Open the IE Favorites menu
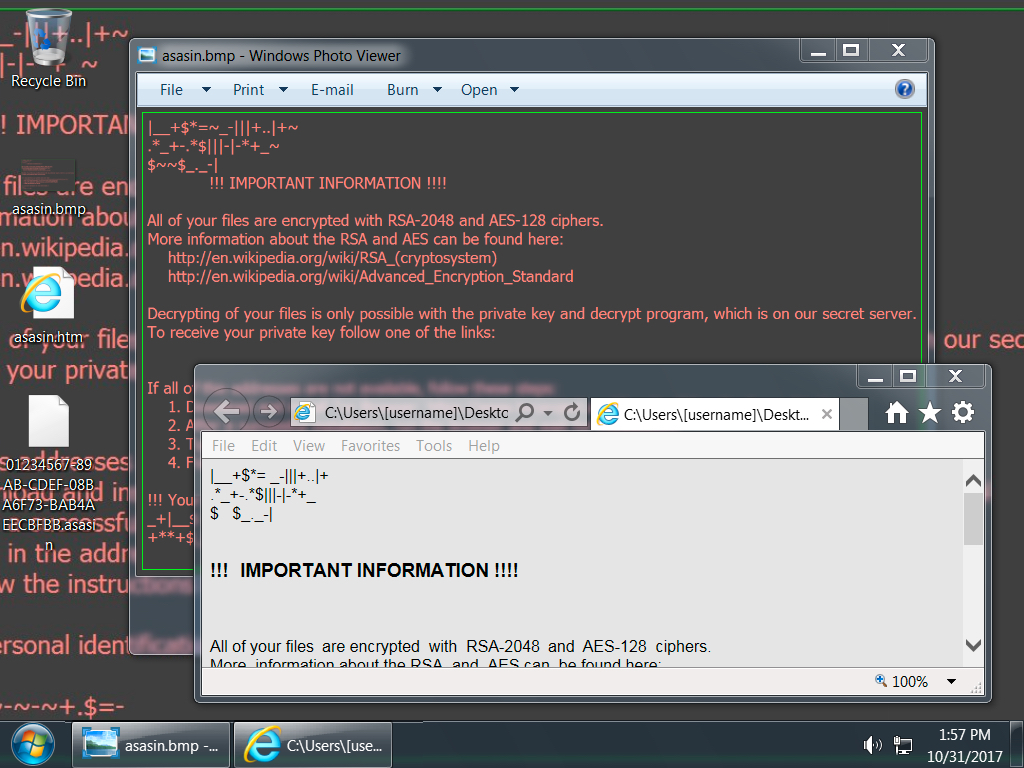Image resolution: width=1024 pixels, height=768 pixels. click(x=370, y=445)
